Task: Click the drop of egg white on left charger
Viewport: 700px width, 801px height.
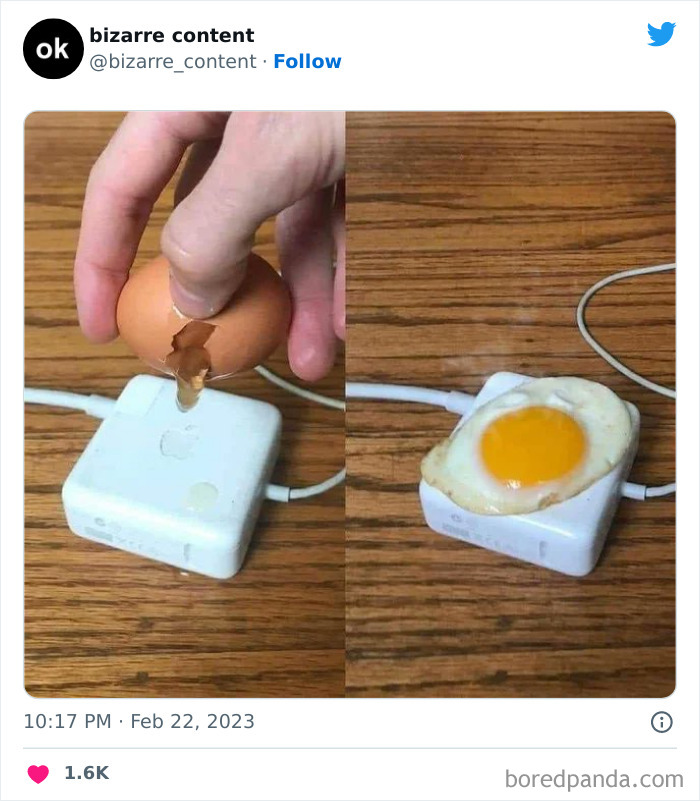Action: (x=202, y=495)
